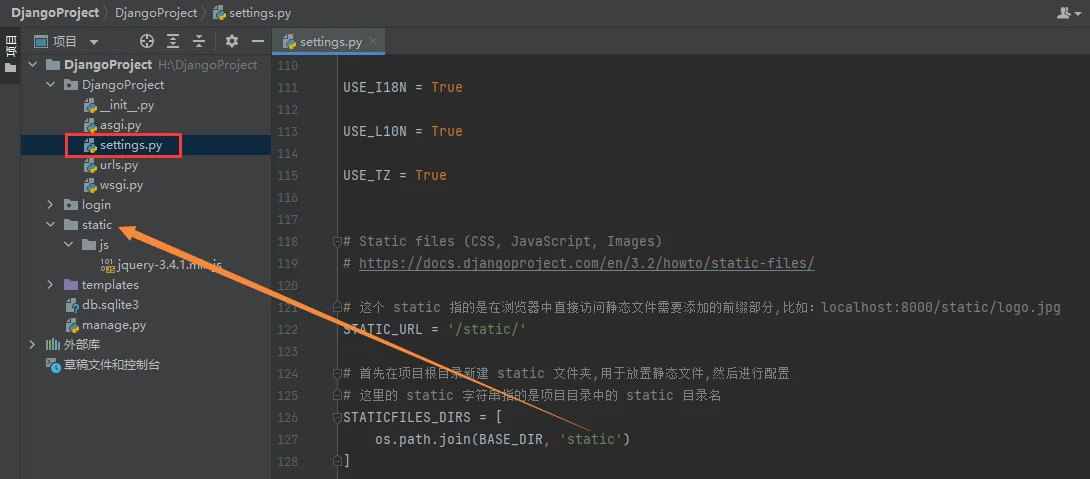Click USE_I18N on line 111

pos(375,88)
